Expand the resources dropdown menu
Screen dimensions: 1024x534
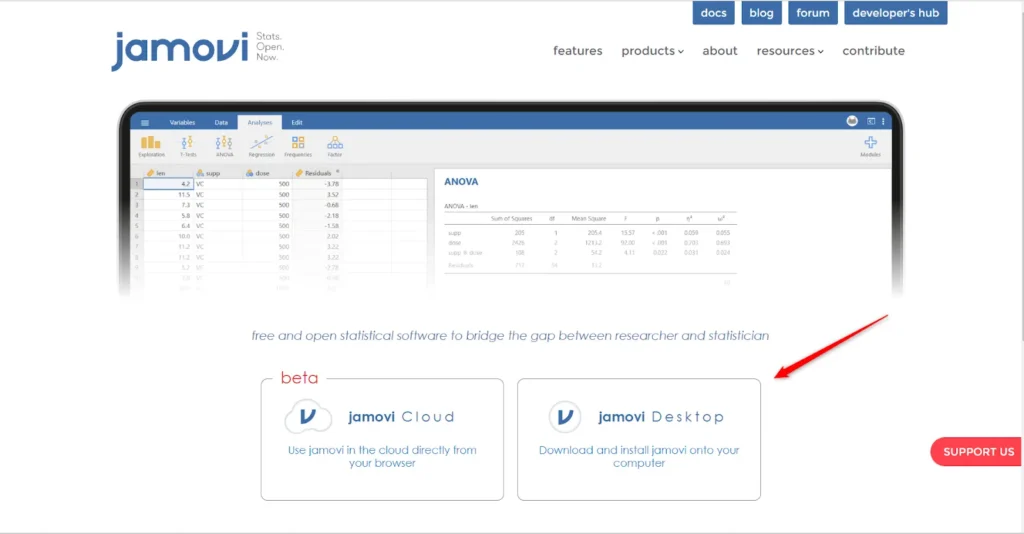(790, 51)
